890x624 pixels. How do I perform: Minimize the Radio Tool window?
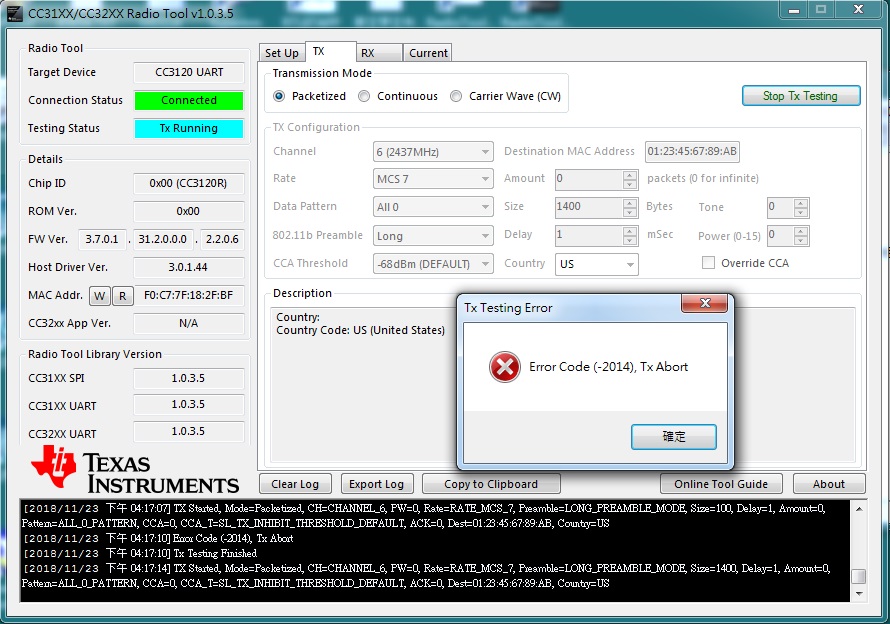[x=794, y=10]
